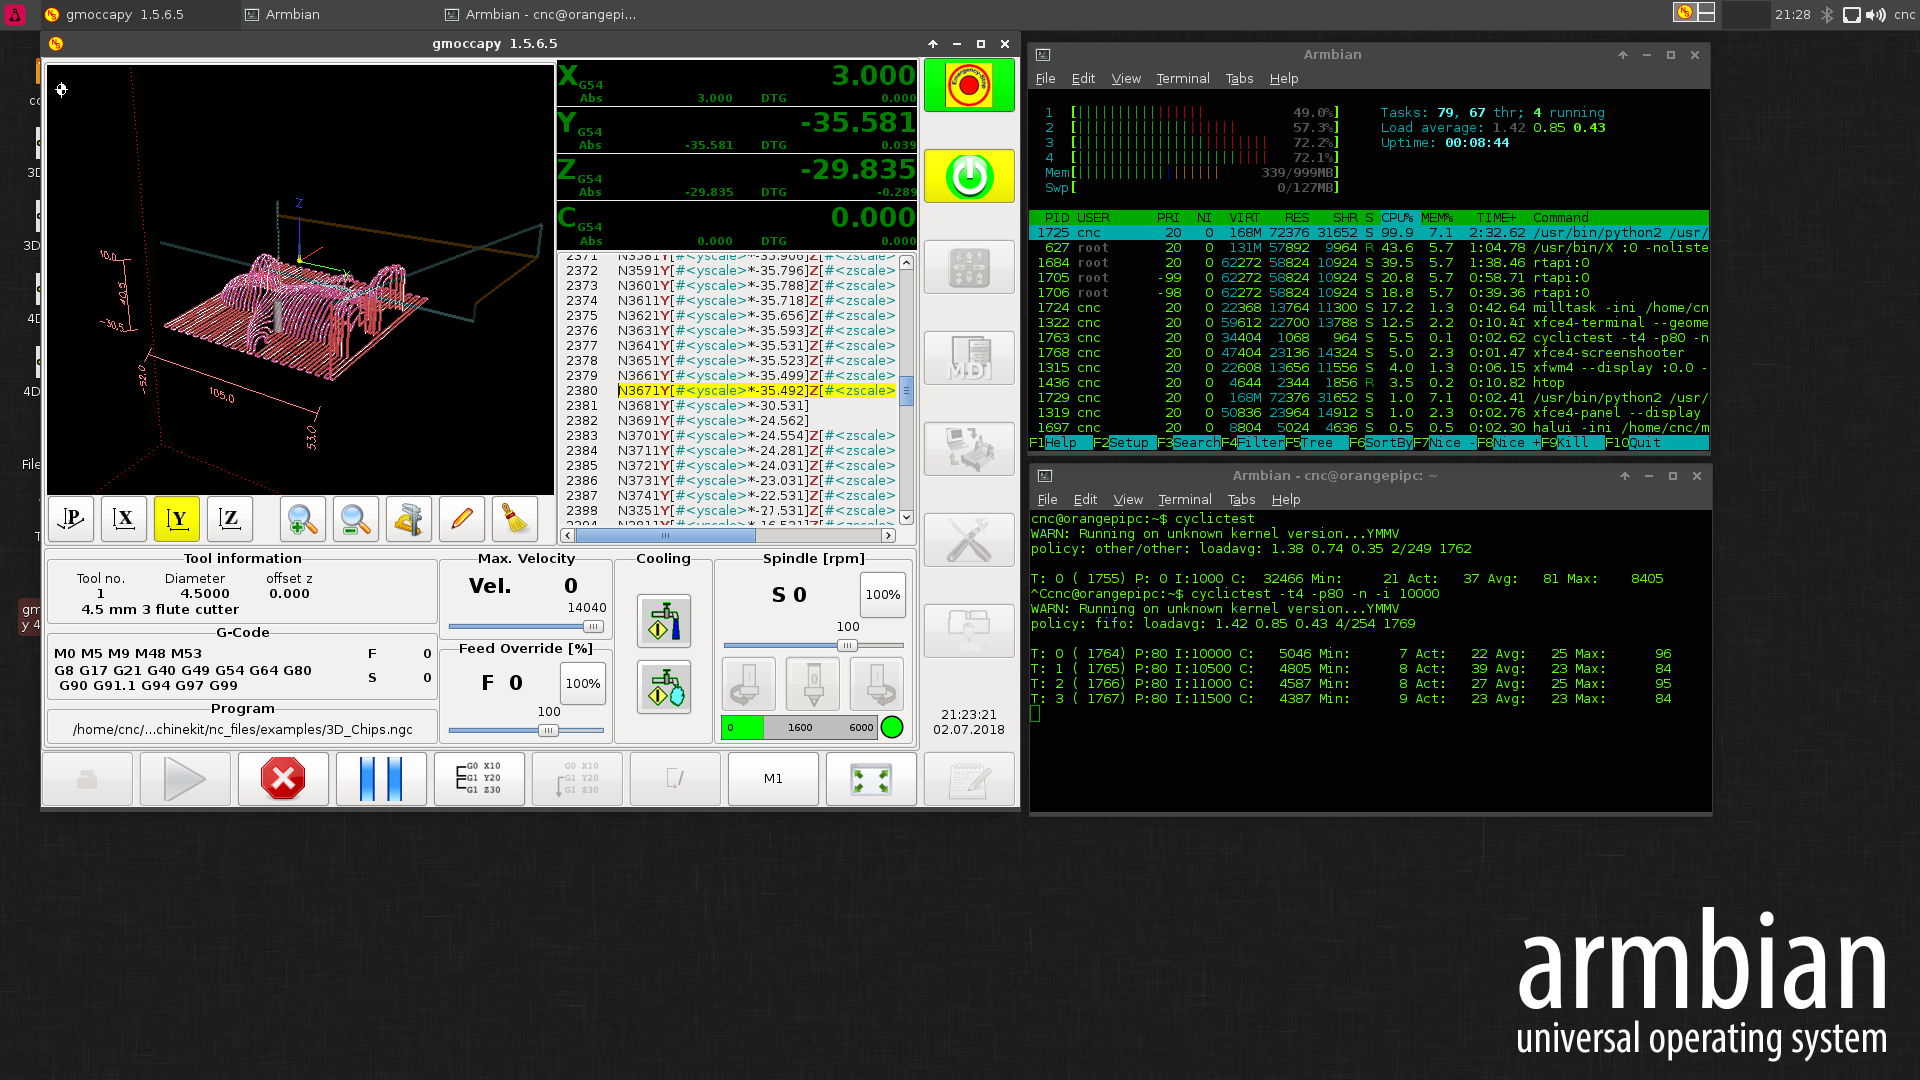This screenshot has width=1920, height=1080.
Task: Select G-code line N3671 in the listing
Action: click(x=756, y=391)
